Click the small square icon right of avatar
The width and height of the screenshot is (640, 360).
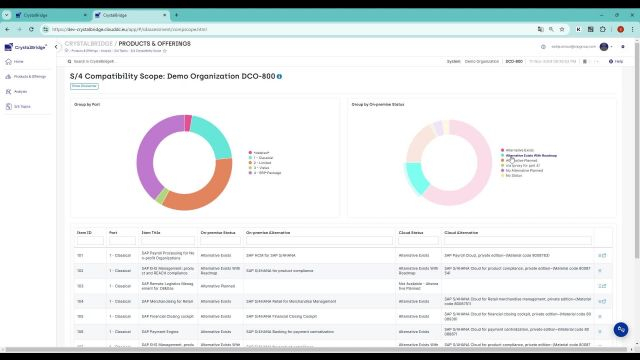[x=623, y=47]
